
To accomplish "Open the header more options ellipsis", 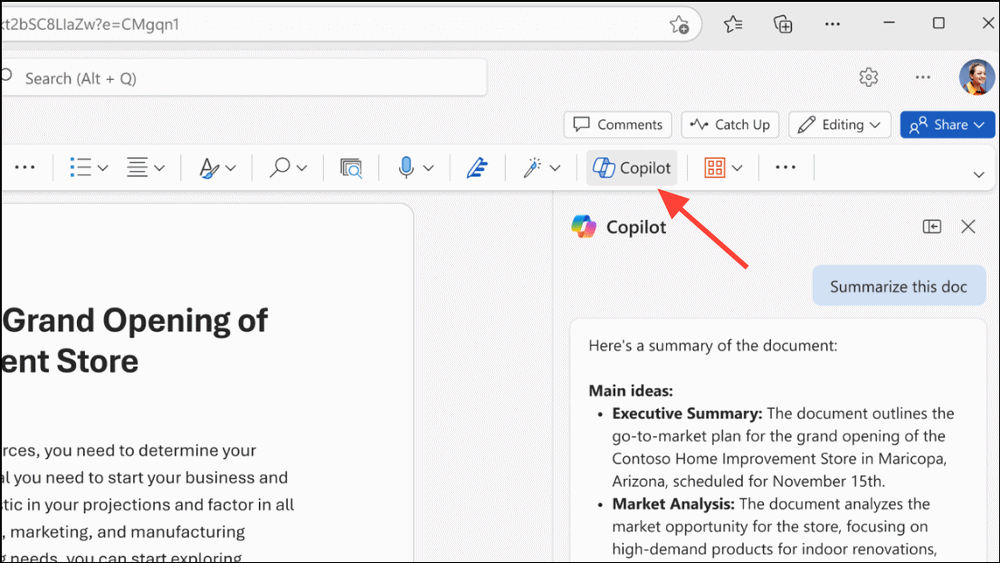I will [x=922, y=77].
